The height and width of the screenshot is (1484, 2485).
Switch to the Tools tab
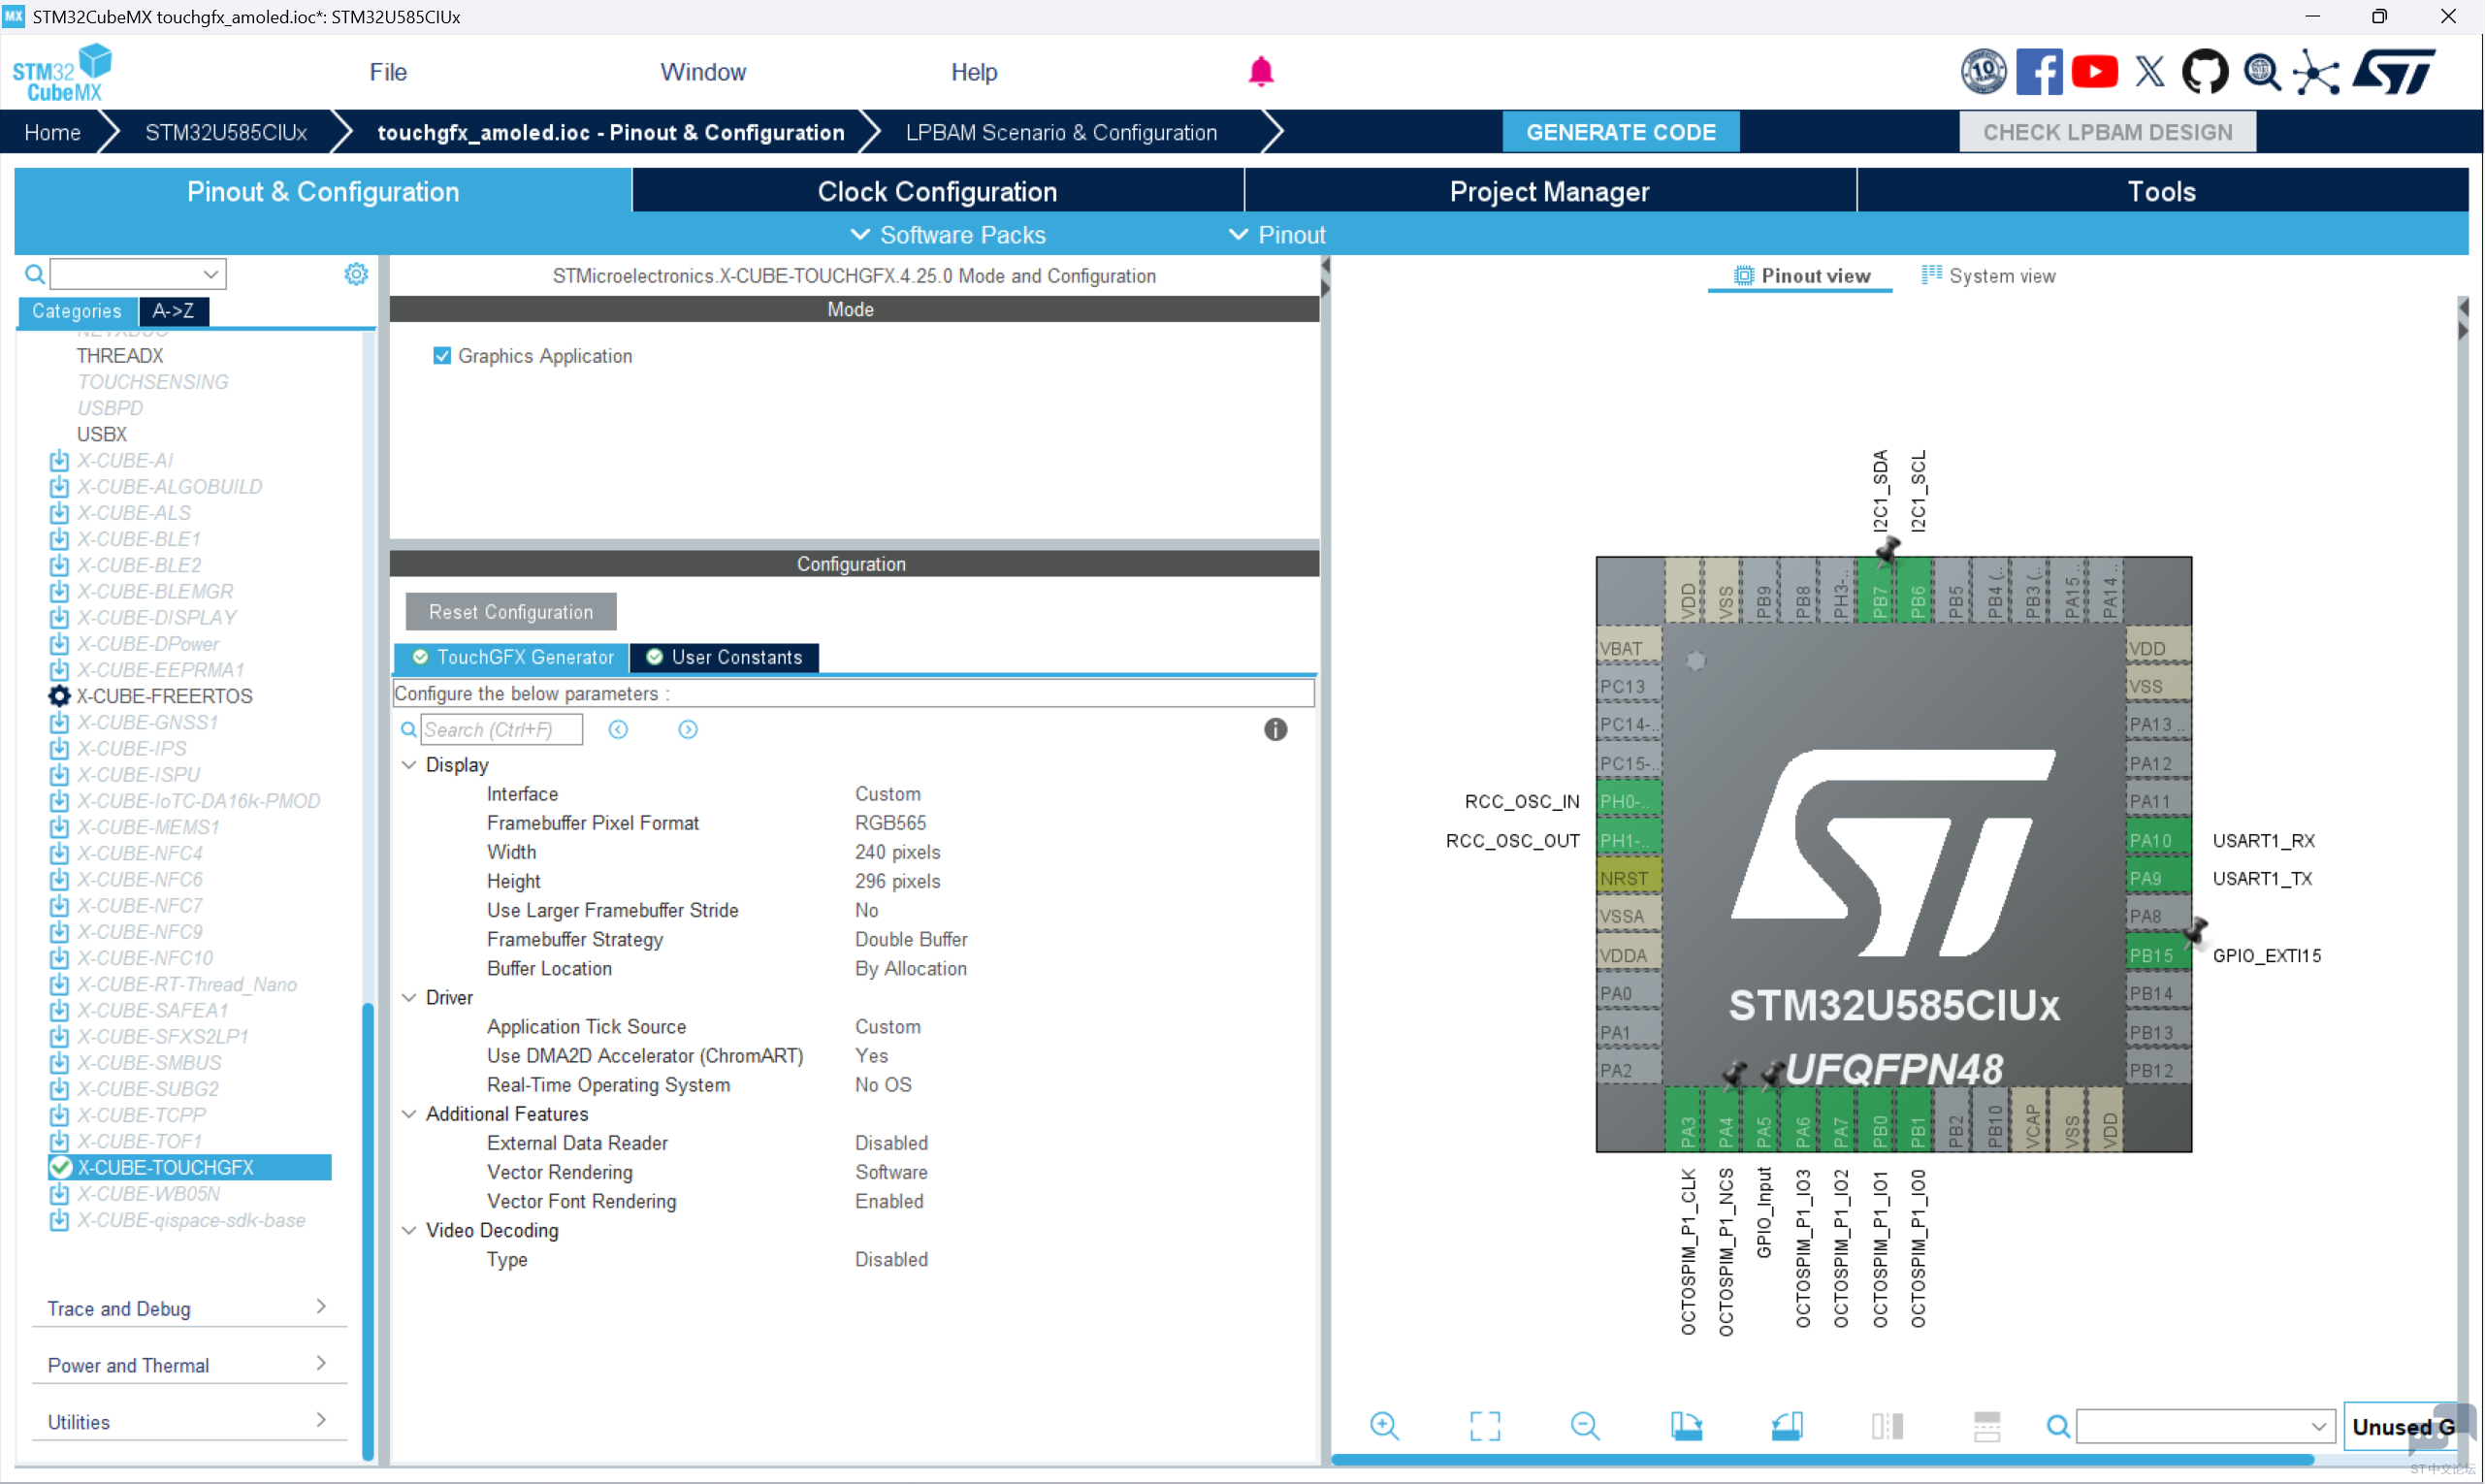(2161, 191)
